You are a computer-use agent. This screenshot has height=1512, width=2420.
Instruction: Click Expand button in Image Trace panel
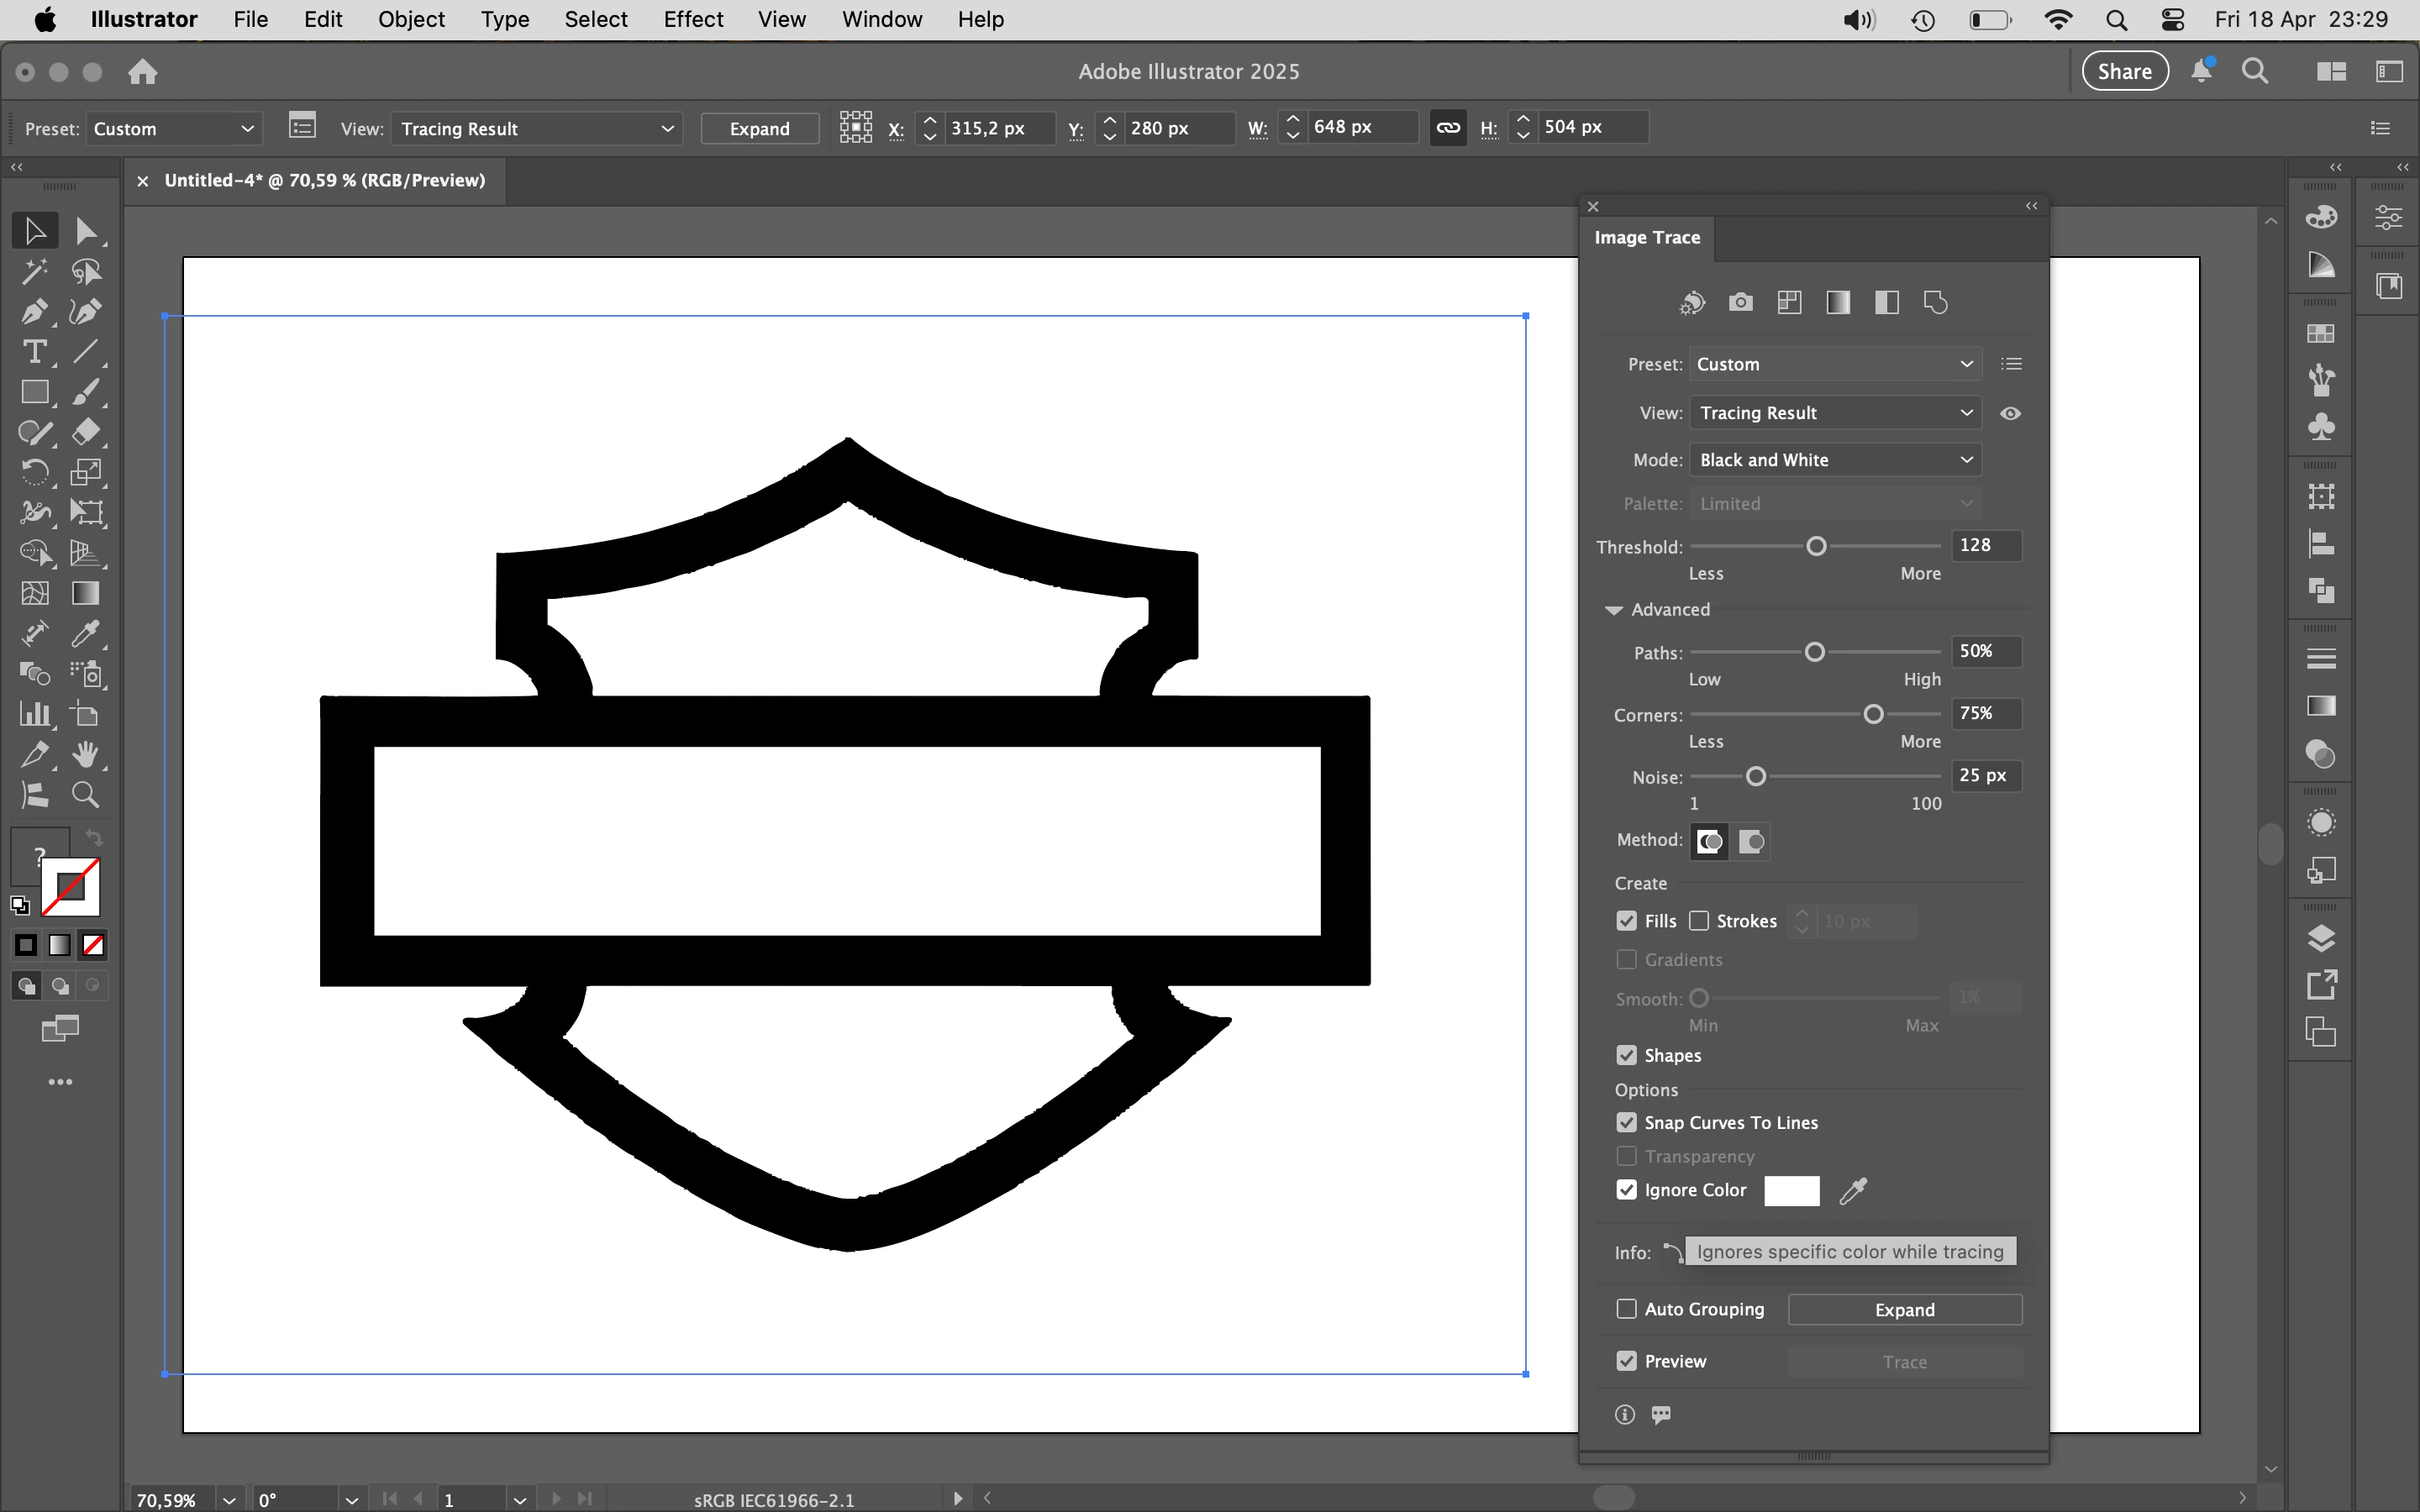coord(1904,1310)
